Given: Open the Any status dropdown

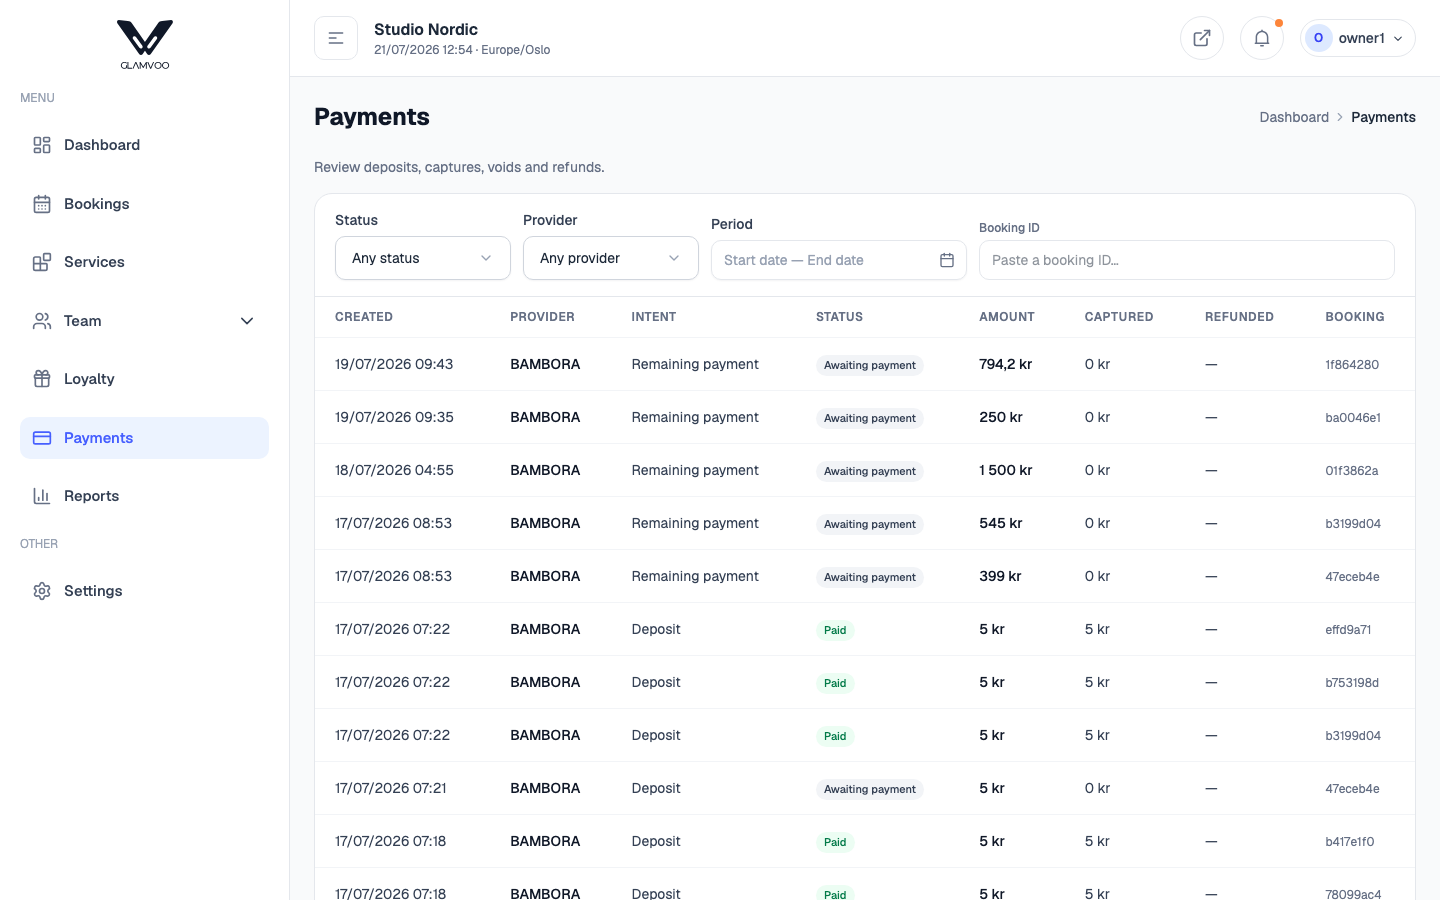Looking at the screenshot, I should [423, 258].
